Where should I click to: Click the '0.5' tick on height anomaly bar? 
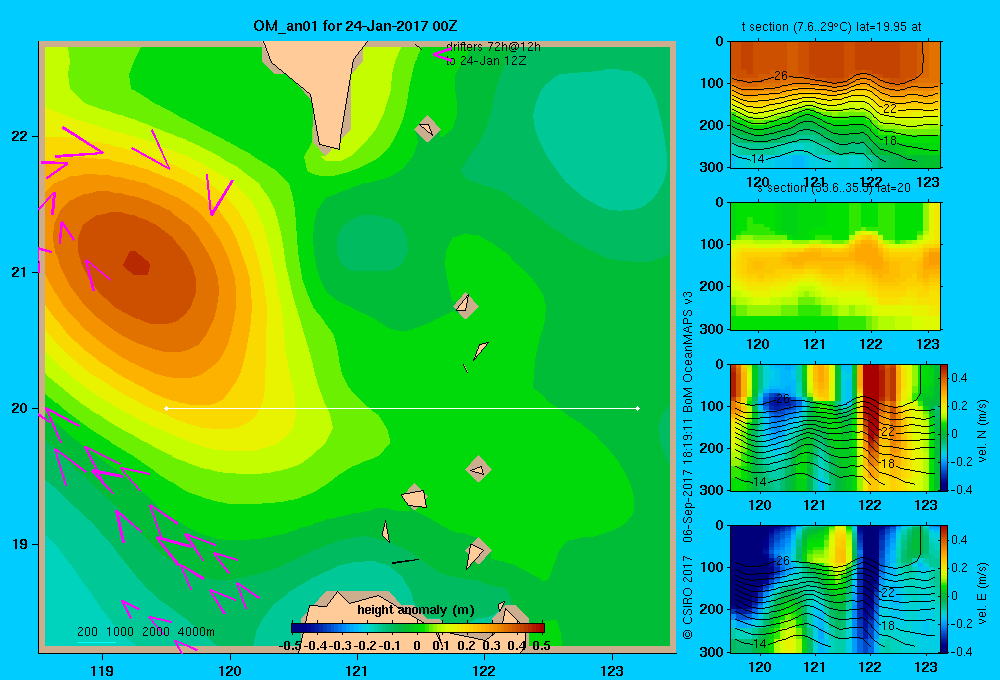[x=541, y=646]
